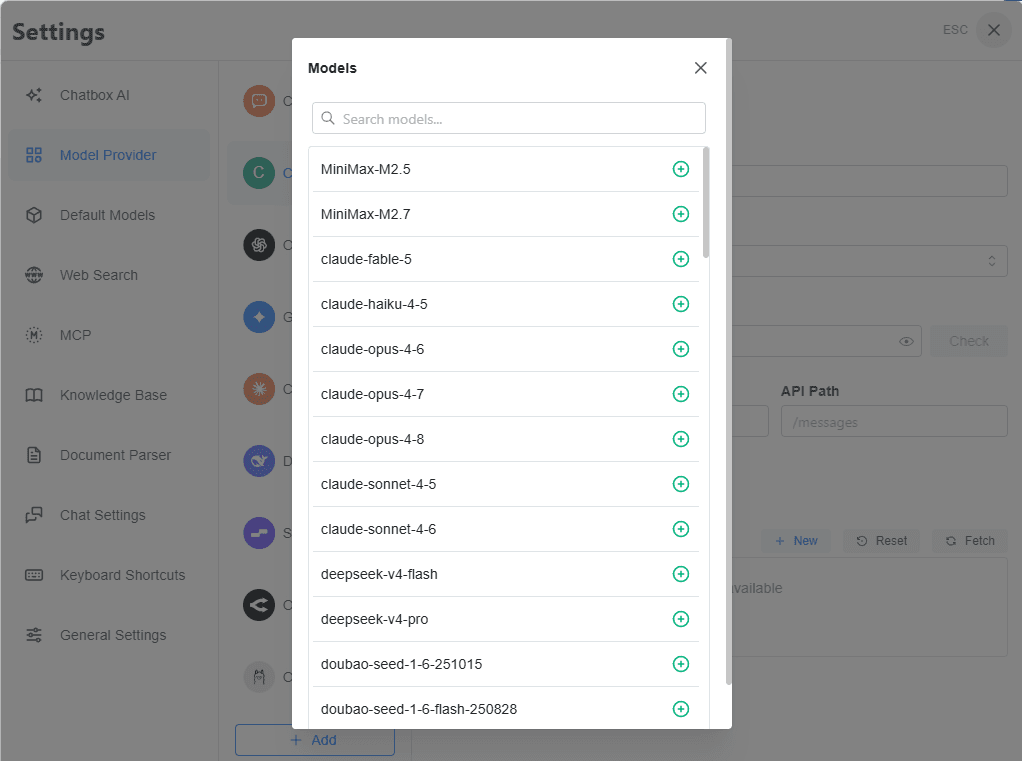
Task: Click the models list scrollbar thumb
Action: click(x=706, y=203)
